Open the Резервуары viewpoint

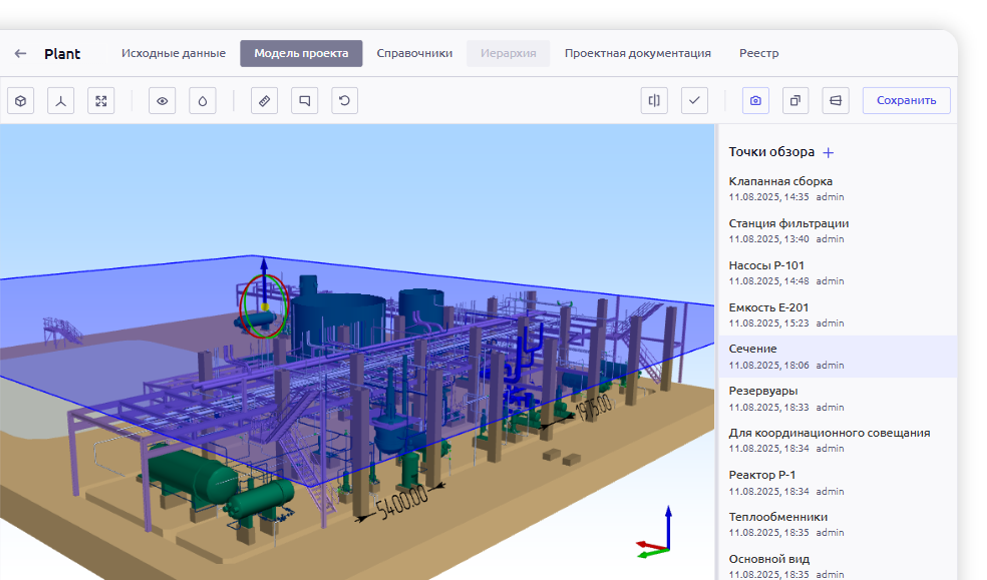838,399
